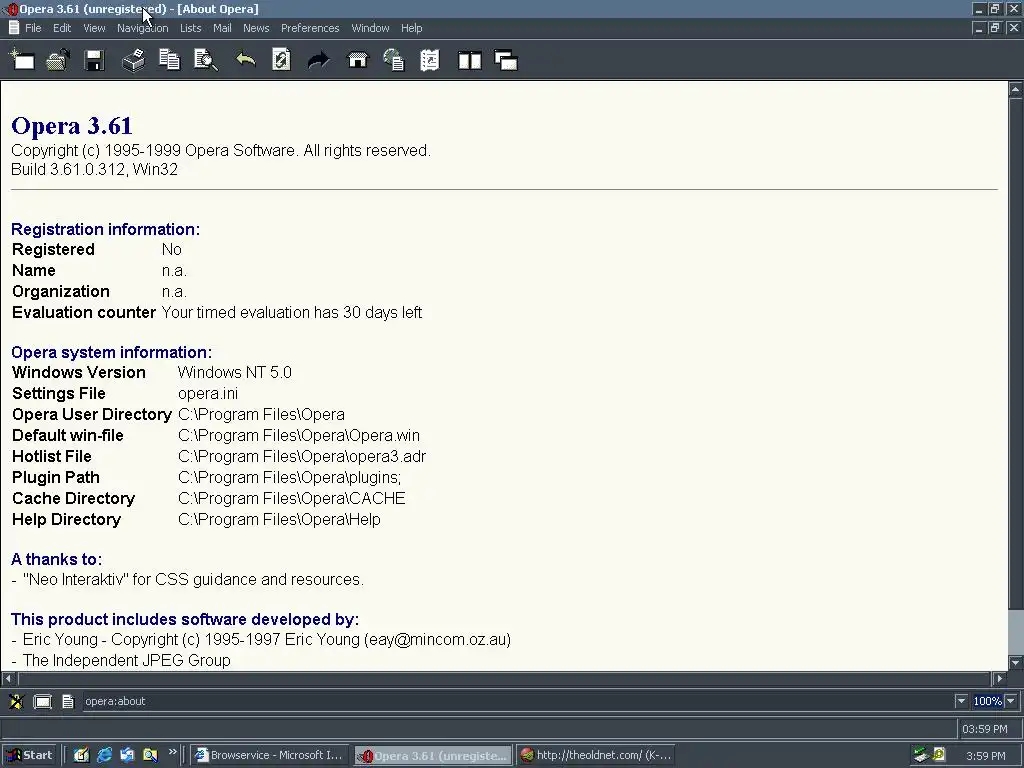The image size is (1024, 768).
Task: Click the C:\Program Files\Opera\Opera.win path
Action: click(x=298, y=436)
